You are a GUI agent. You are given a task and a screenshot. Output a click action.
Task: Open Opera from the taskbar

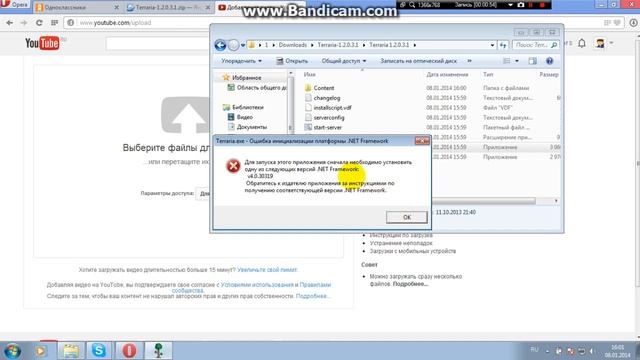pyautogui.click(x=129, y=351)
